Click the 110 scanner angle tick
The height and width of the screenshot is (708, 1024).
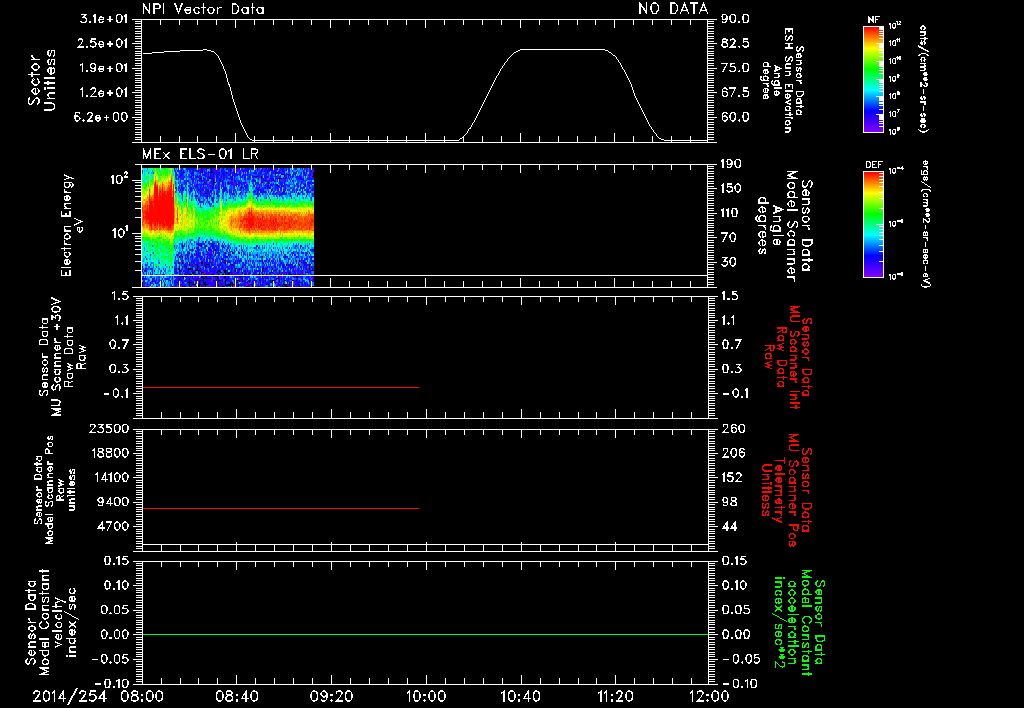tap(731, 213)
